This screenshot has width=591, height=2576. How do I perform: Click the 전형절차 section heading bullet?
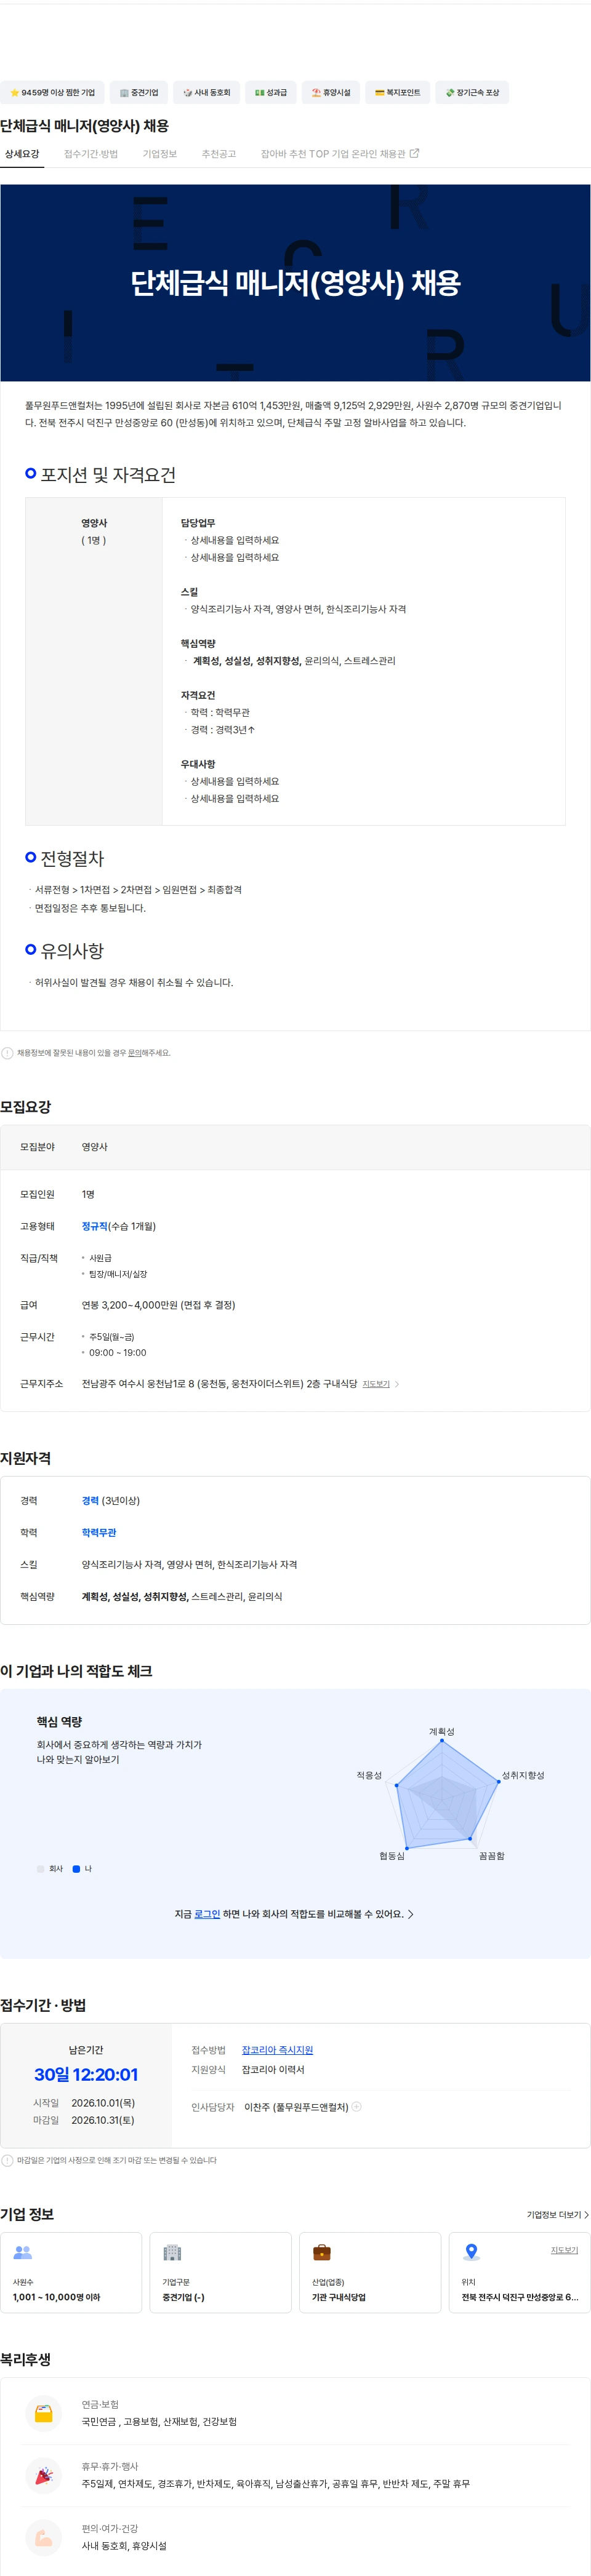click(x=31, y=857)
